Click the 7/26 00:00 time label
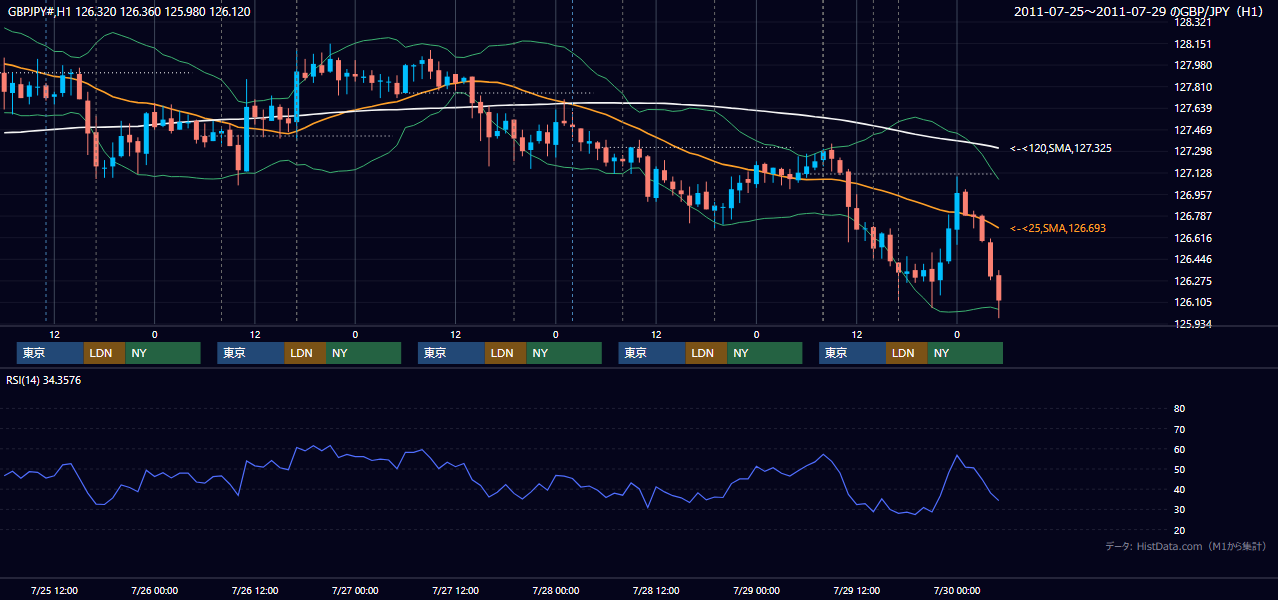This screenshot has width=1278, height=600. point(154,590)
